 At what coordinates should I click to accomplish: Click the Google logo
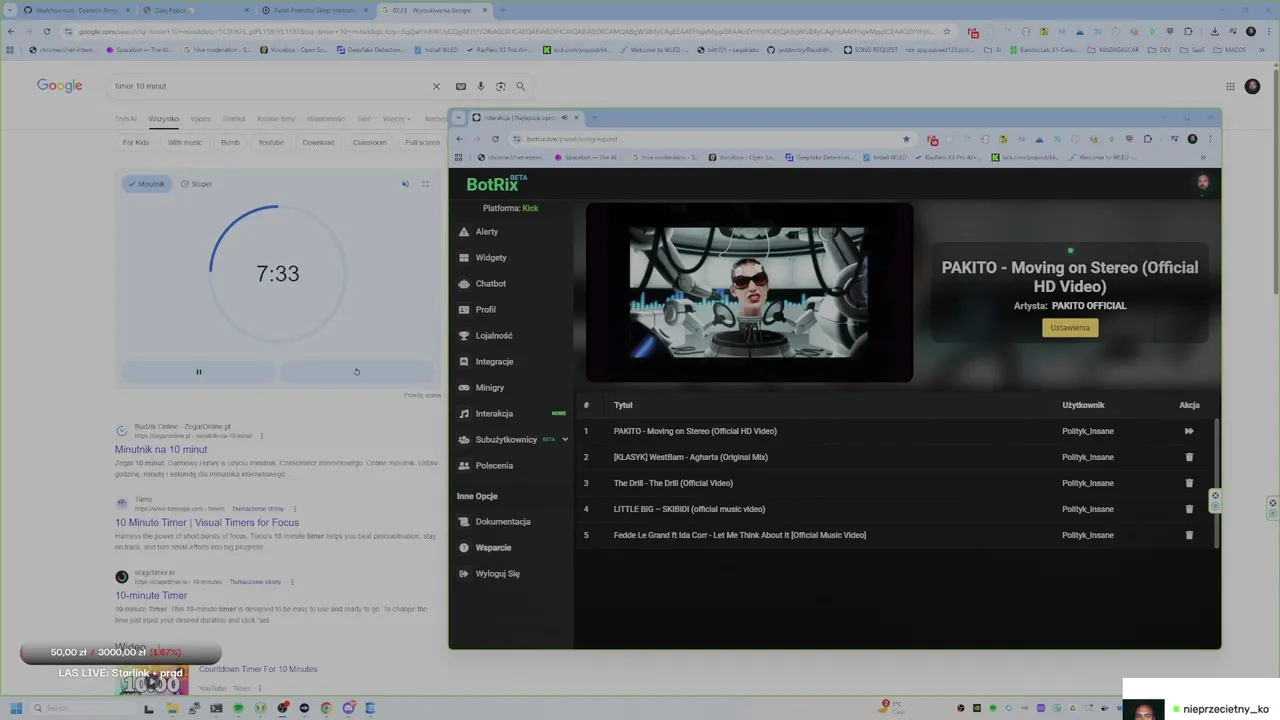(x=60, y=86)
